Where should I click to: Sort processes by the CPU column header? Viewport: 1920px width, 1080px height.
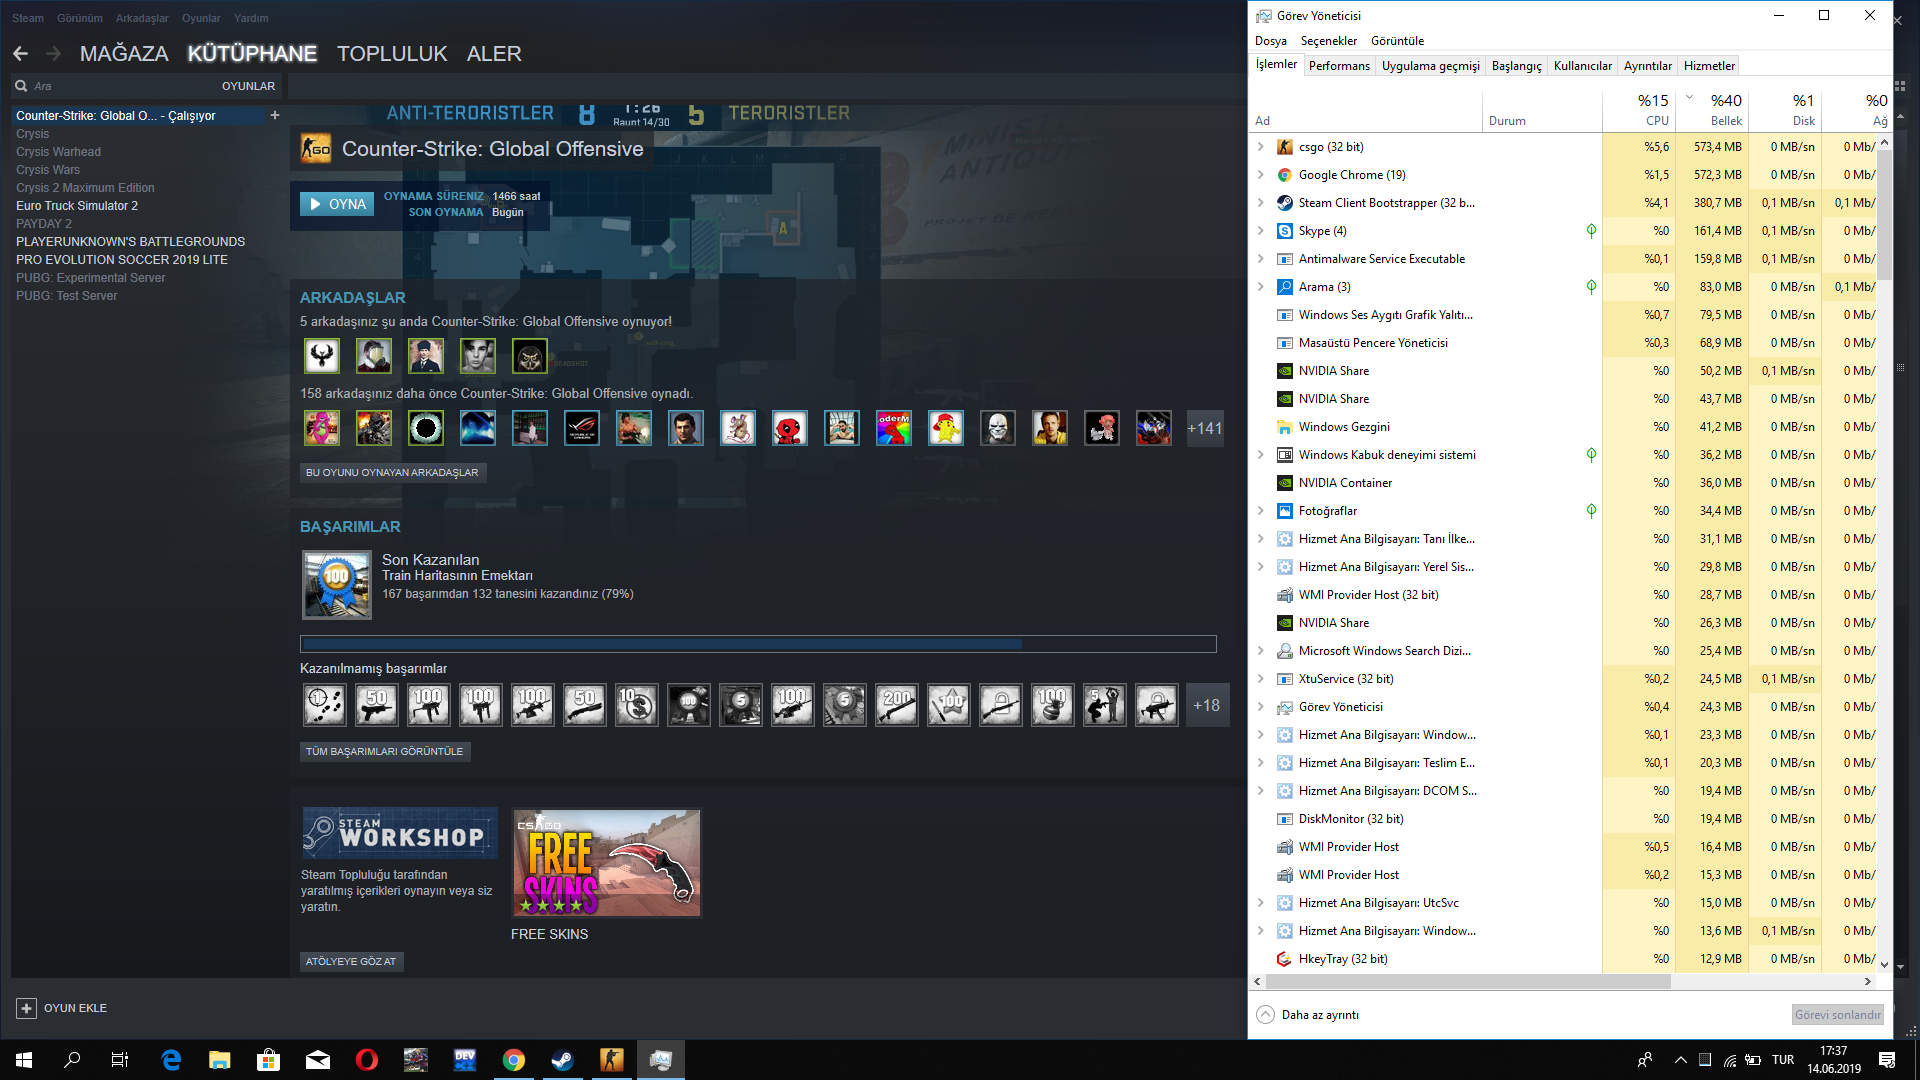tap(1639, 110)
